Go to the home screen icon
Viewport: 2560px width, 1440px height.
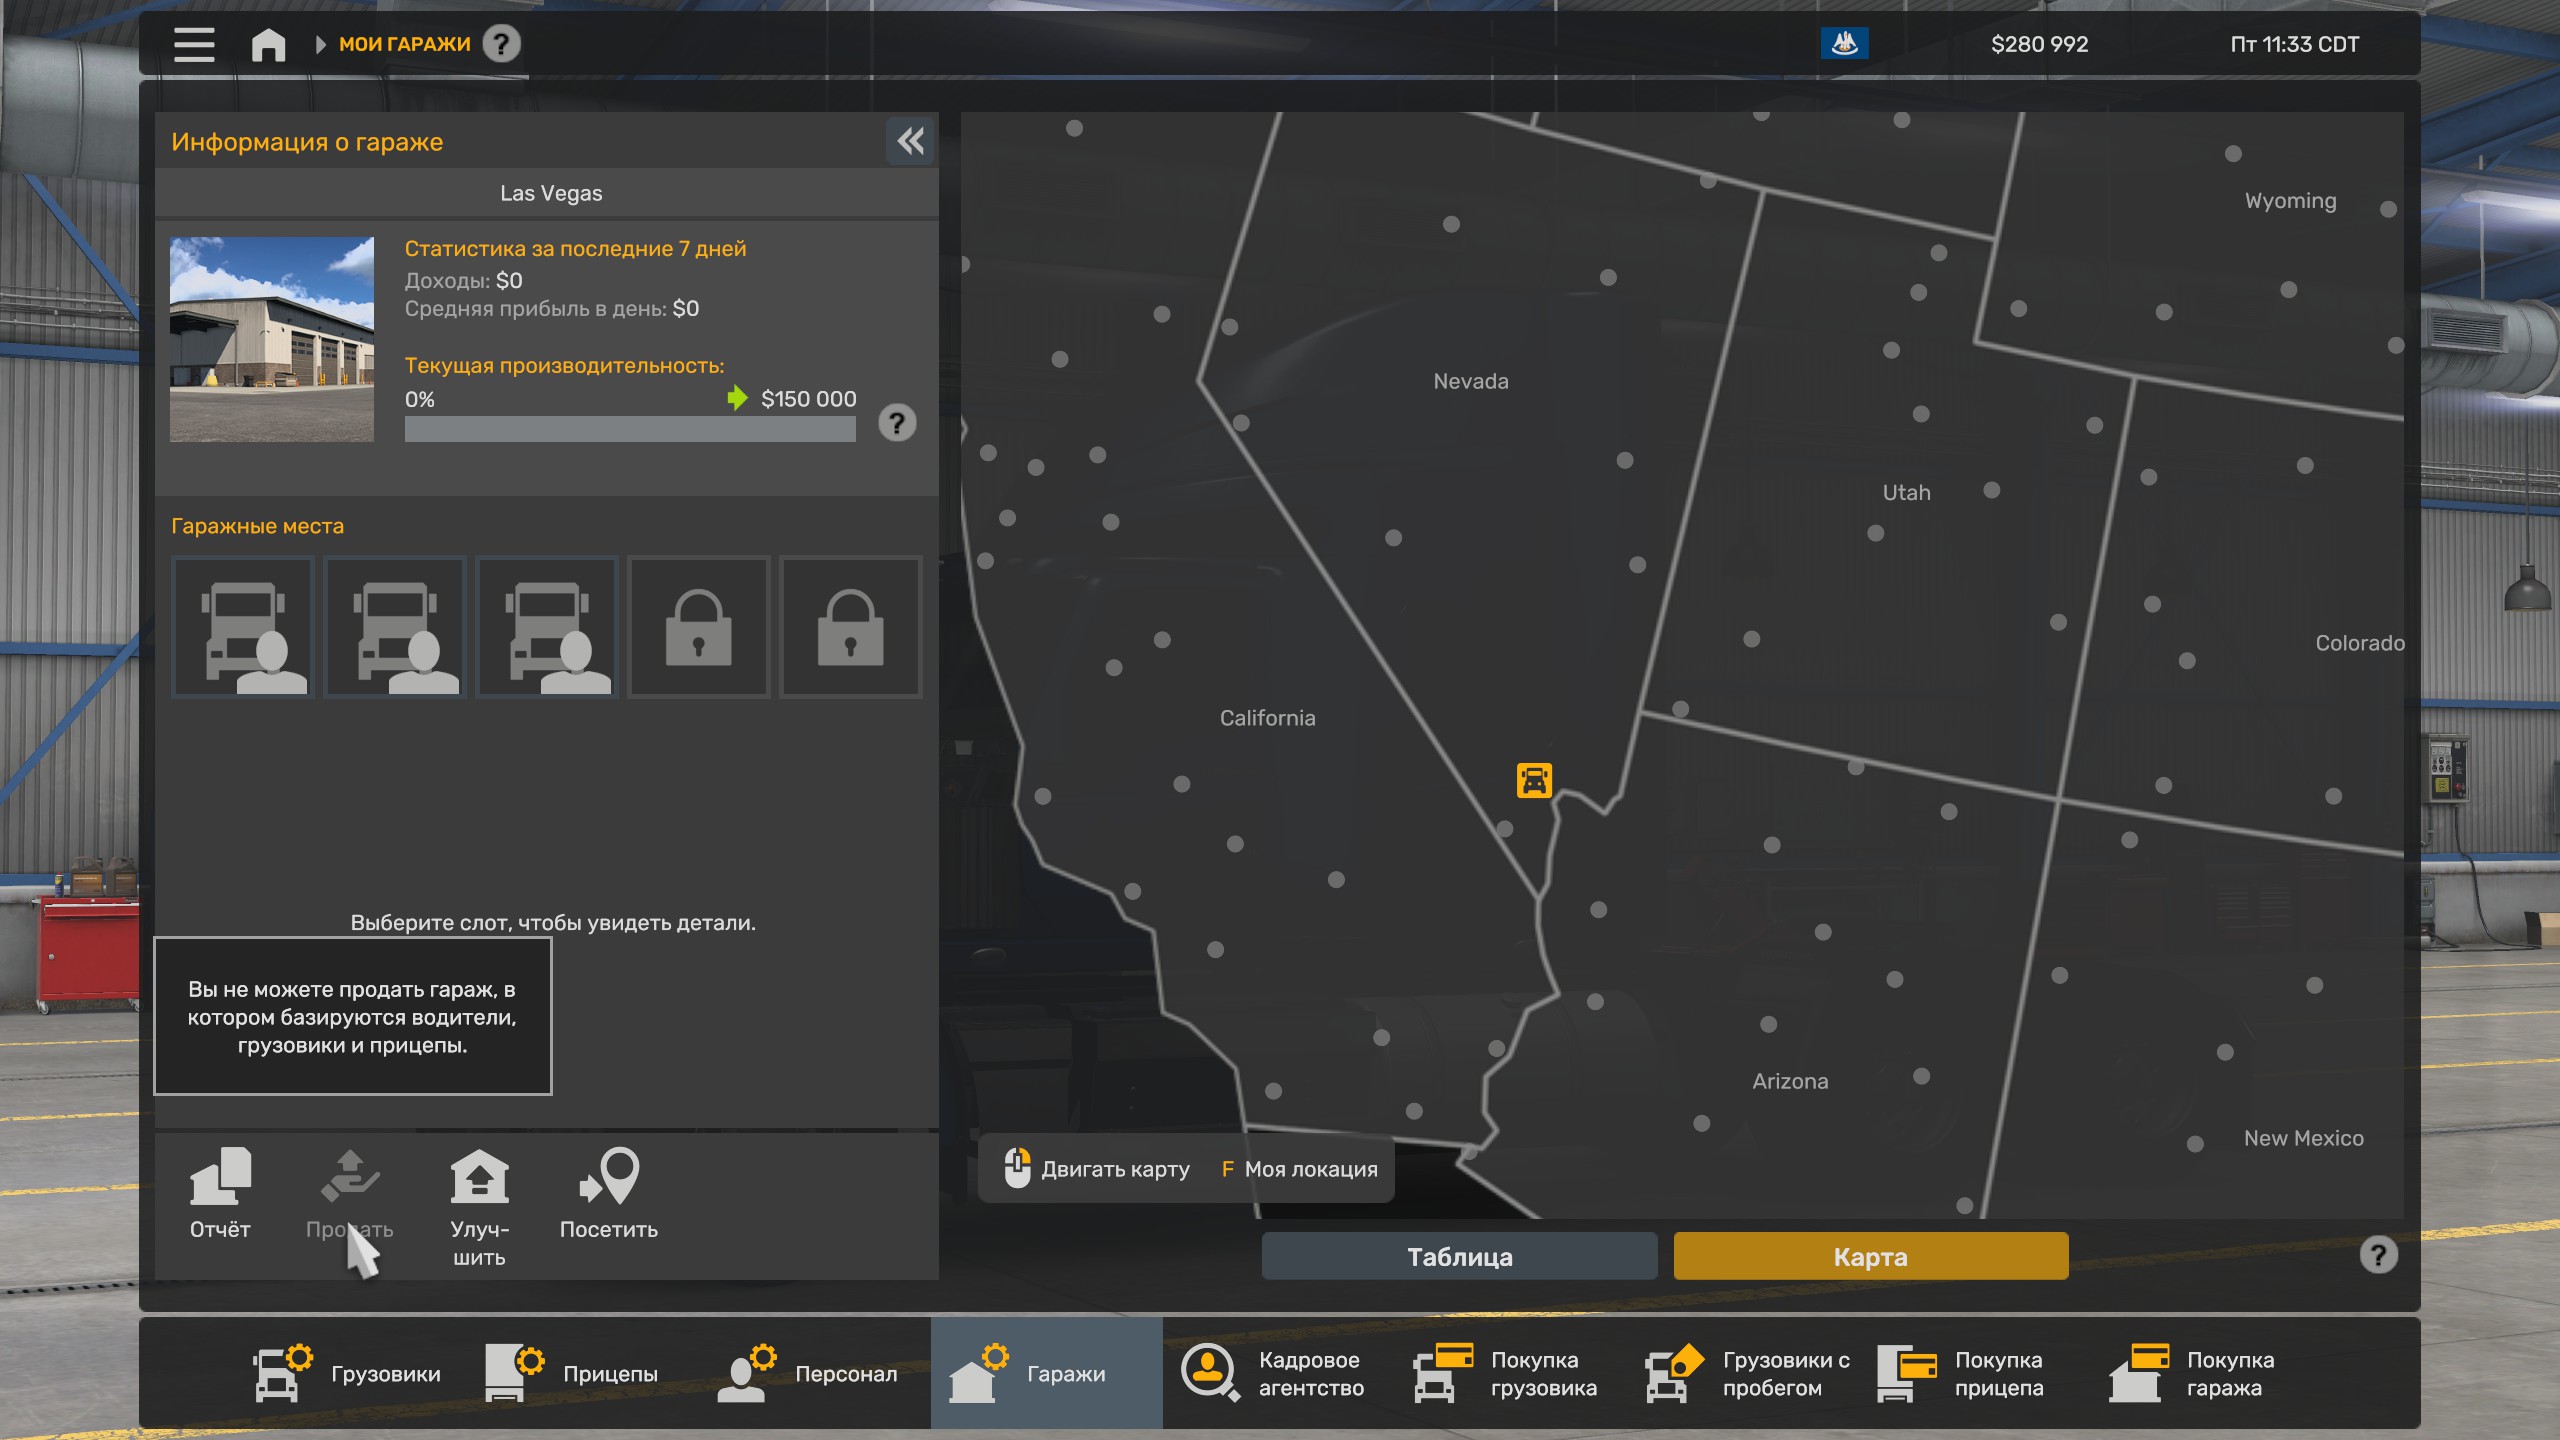[x=268, y=44]
